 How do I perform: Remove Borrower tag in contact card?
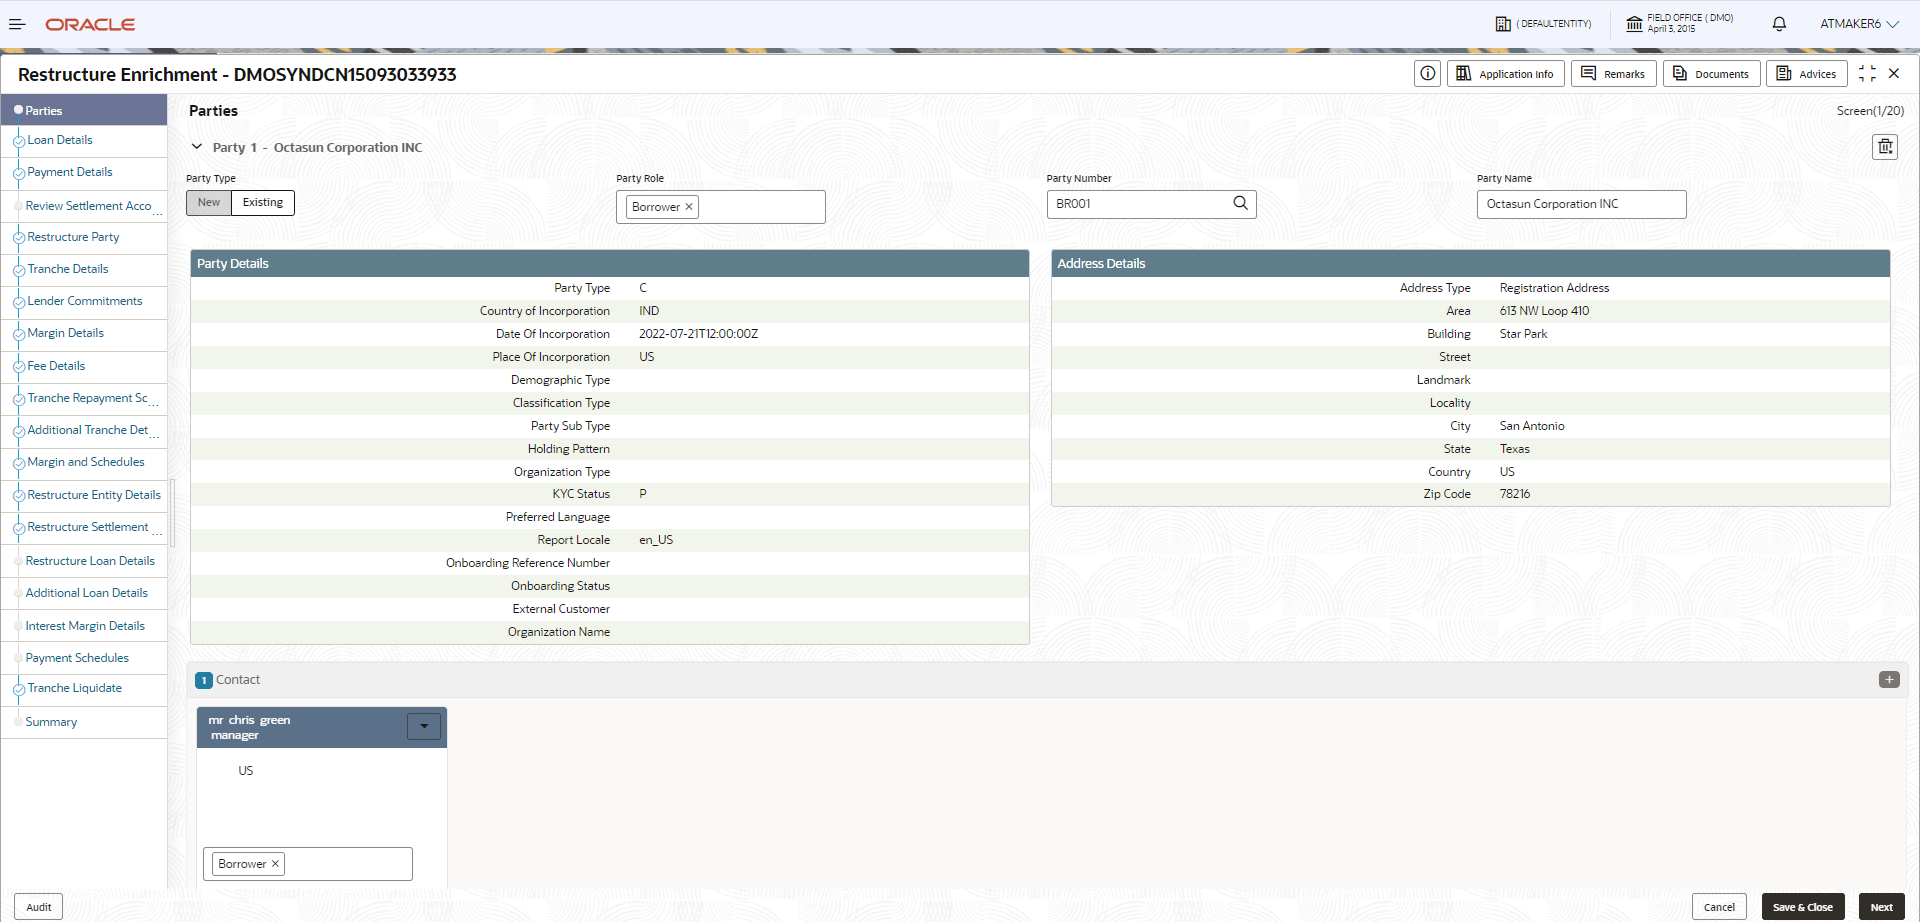275,864
